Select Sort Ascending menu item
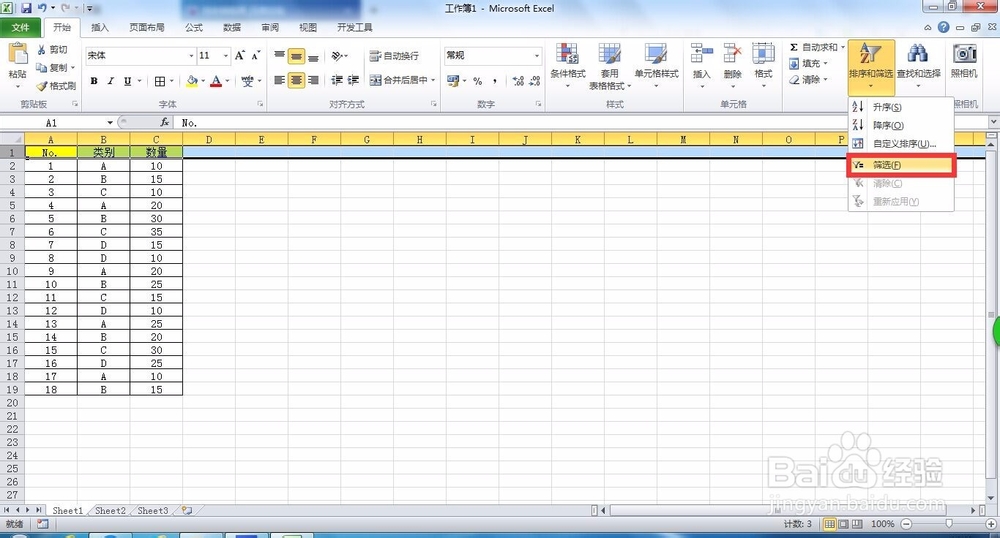 pyautogui.click(x=900, y=107)
